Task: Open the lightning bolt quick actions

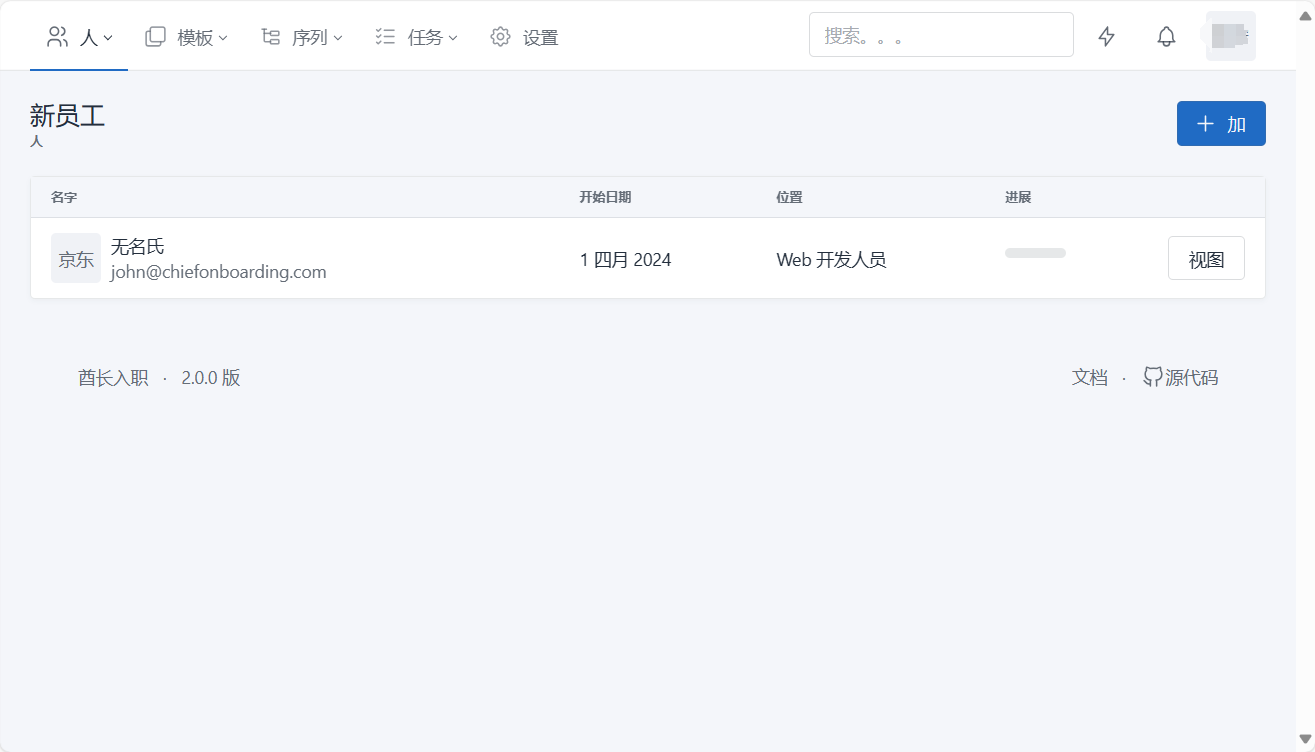Action: [x=1107, y=37]
